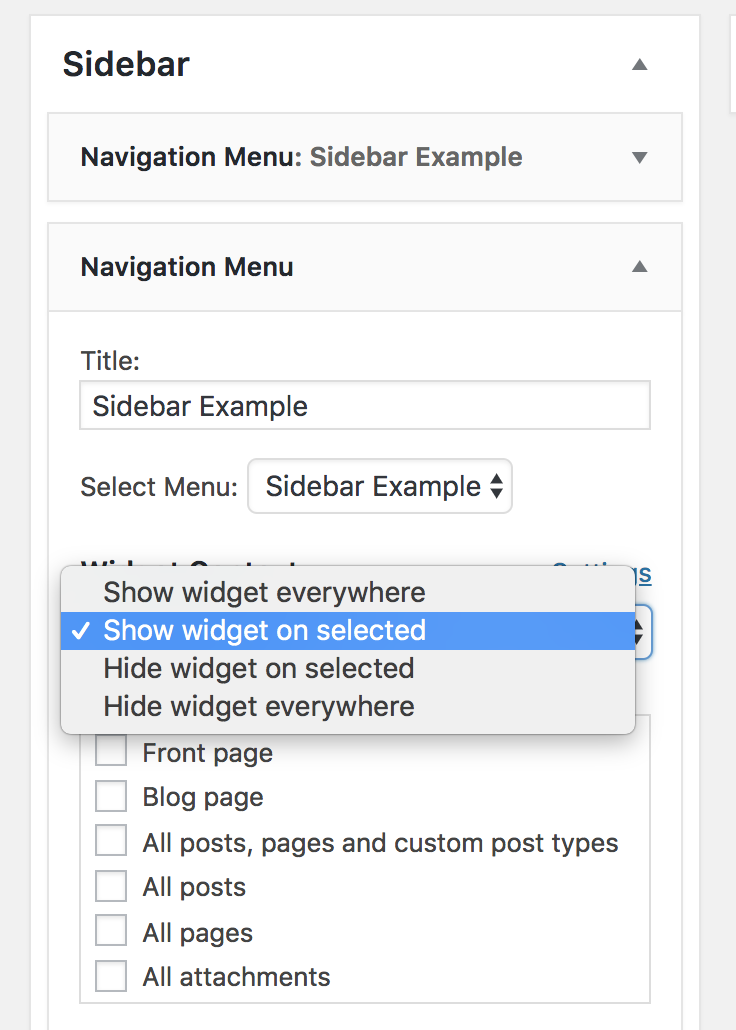Click the Sidebar heading title

click(126, 64)
